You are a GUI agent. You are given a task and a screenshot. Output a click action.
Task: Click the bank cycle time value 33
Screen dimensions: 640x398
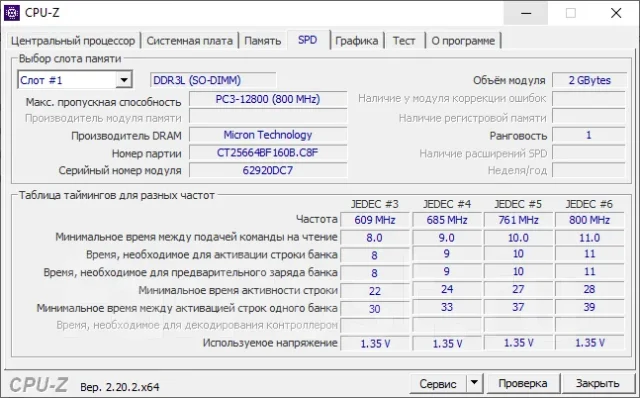[x=447, y=307]
